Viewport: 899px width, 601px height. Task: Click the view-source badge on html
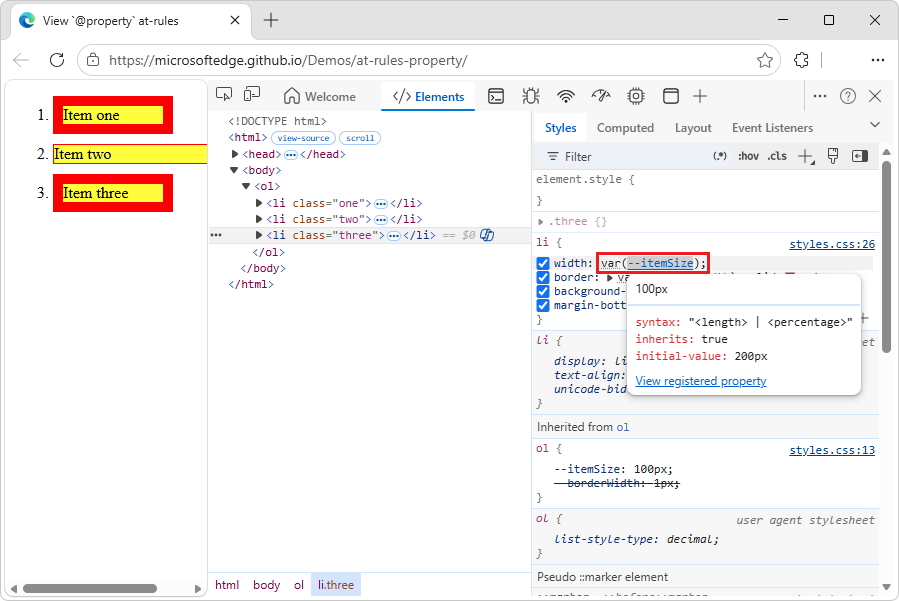click(x=303, y=138)
